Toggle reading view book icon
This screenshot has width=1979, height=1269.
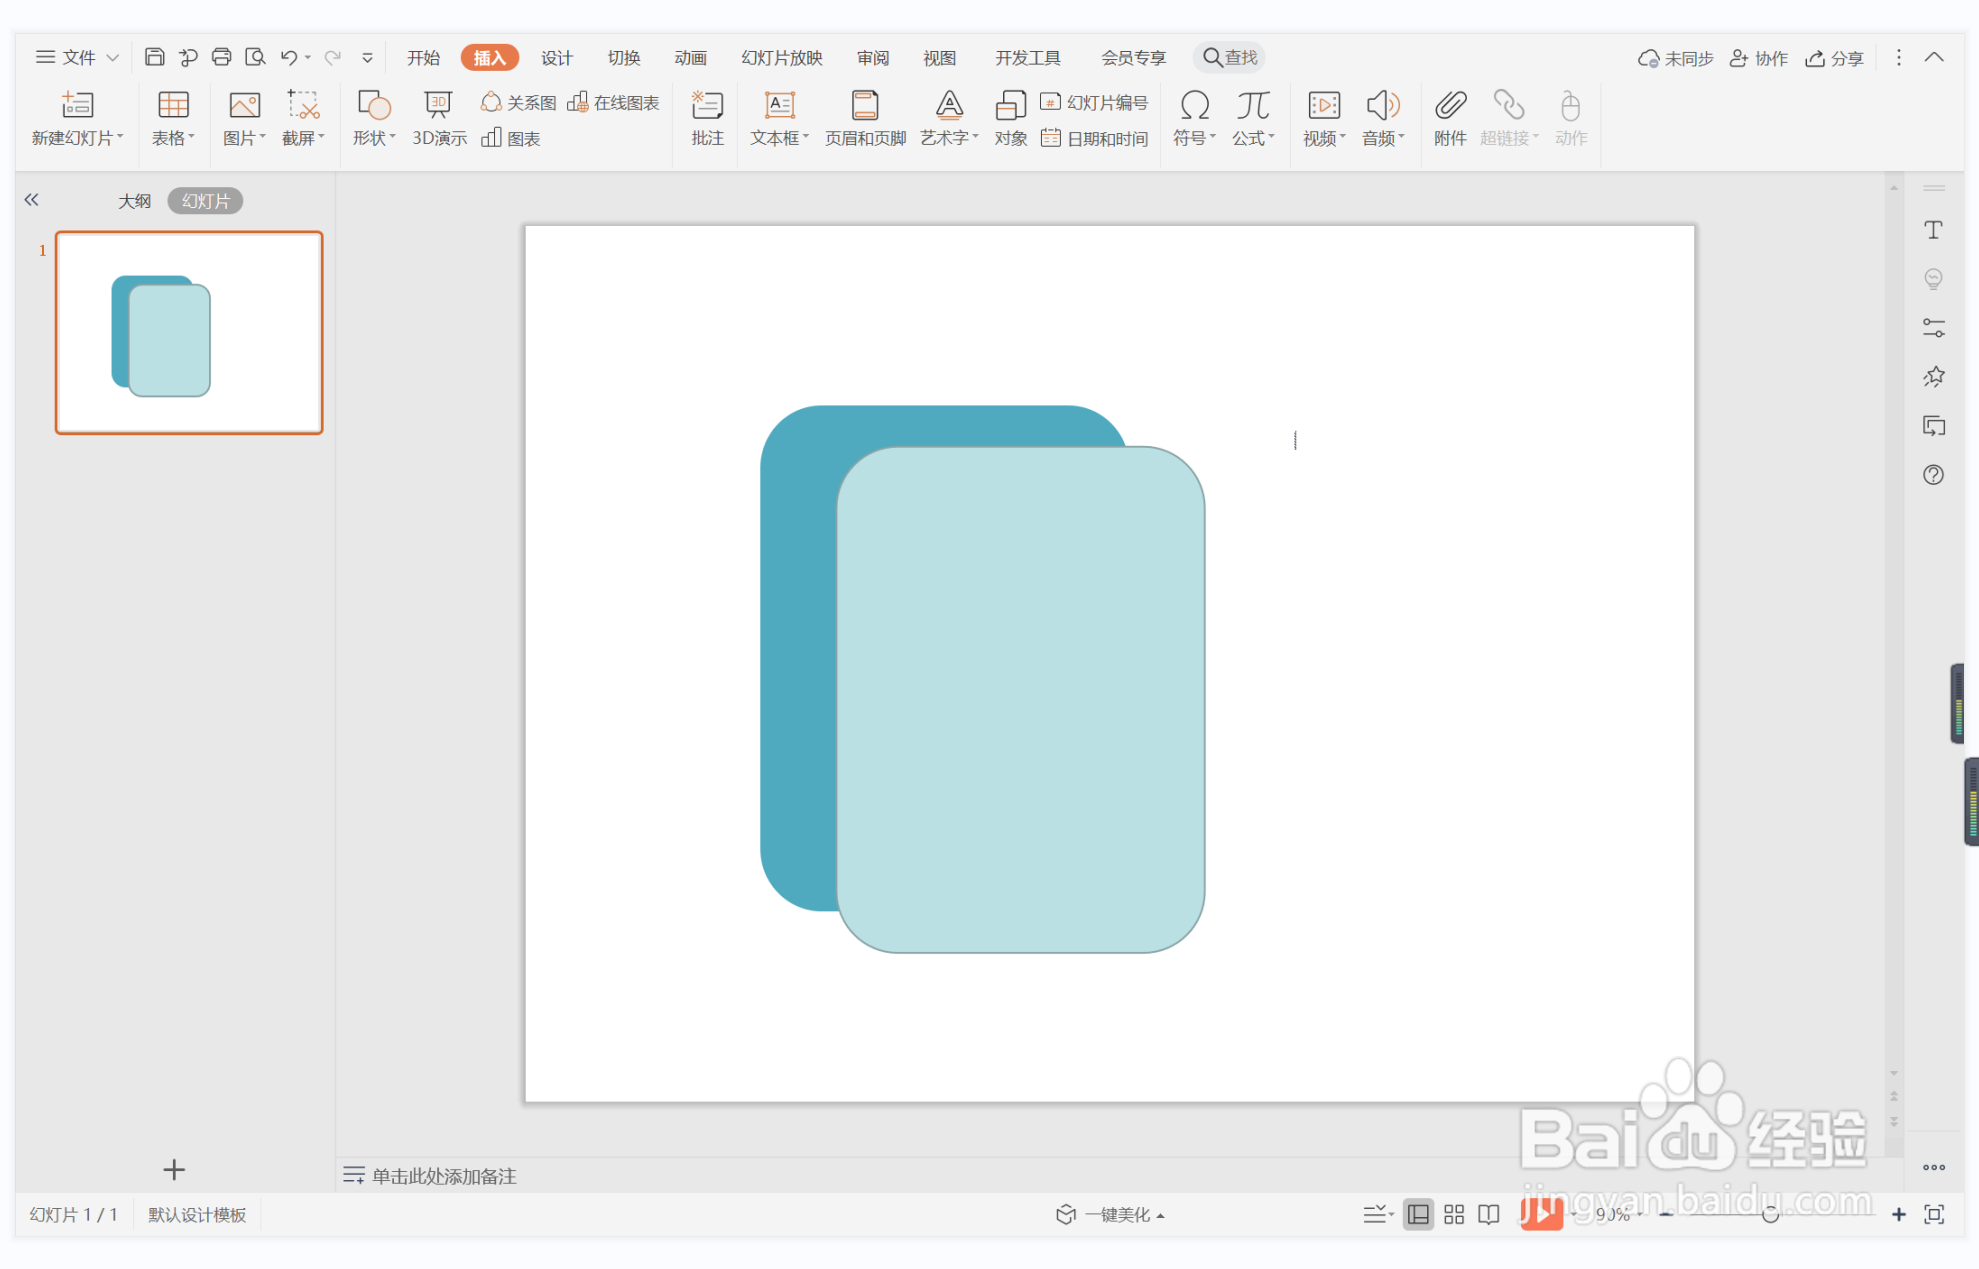tap(1489, 1214)
